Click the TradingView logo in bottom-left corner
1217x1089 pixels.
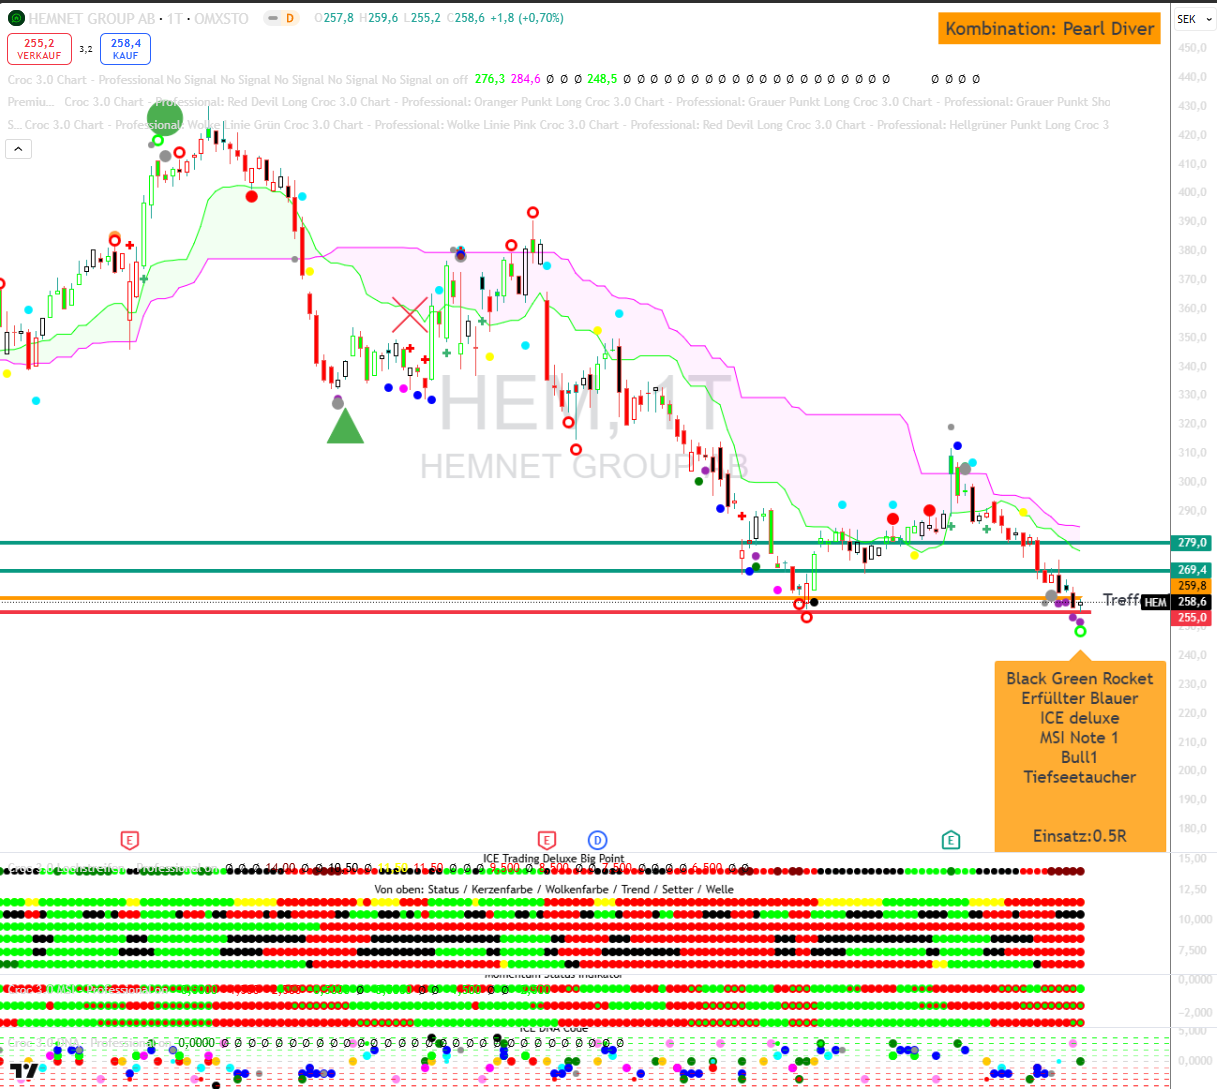24,1071
